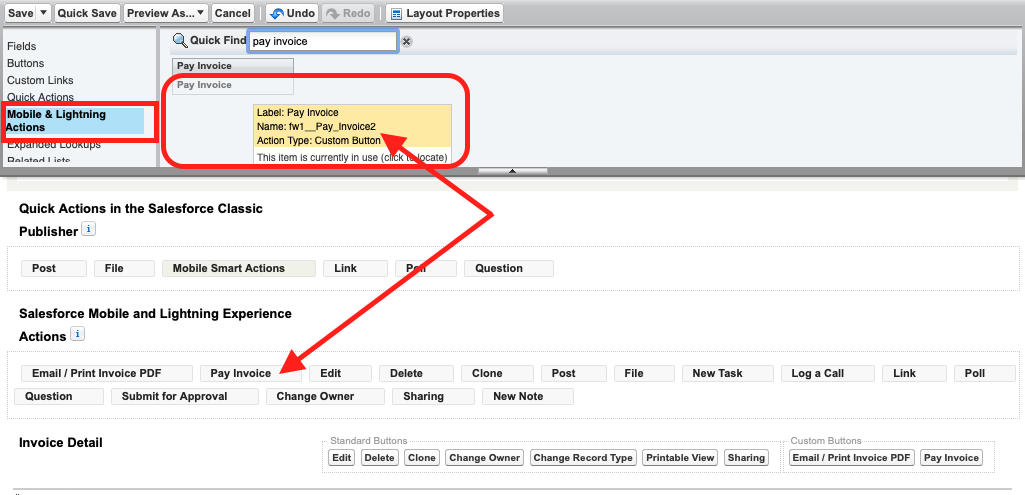1025x495 pixels.
Task: Click Log a Call action
Action: tap(828, 373)
